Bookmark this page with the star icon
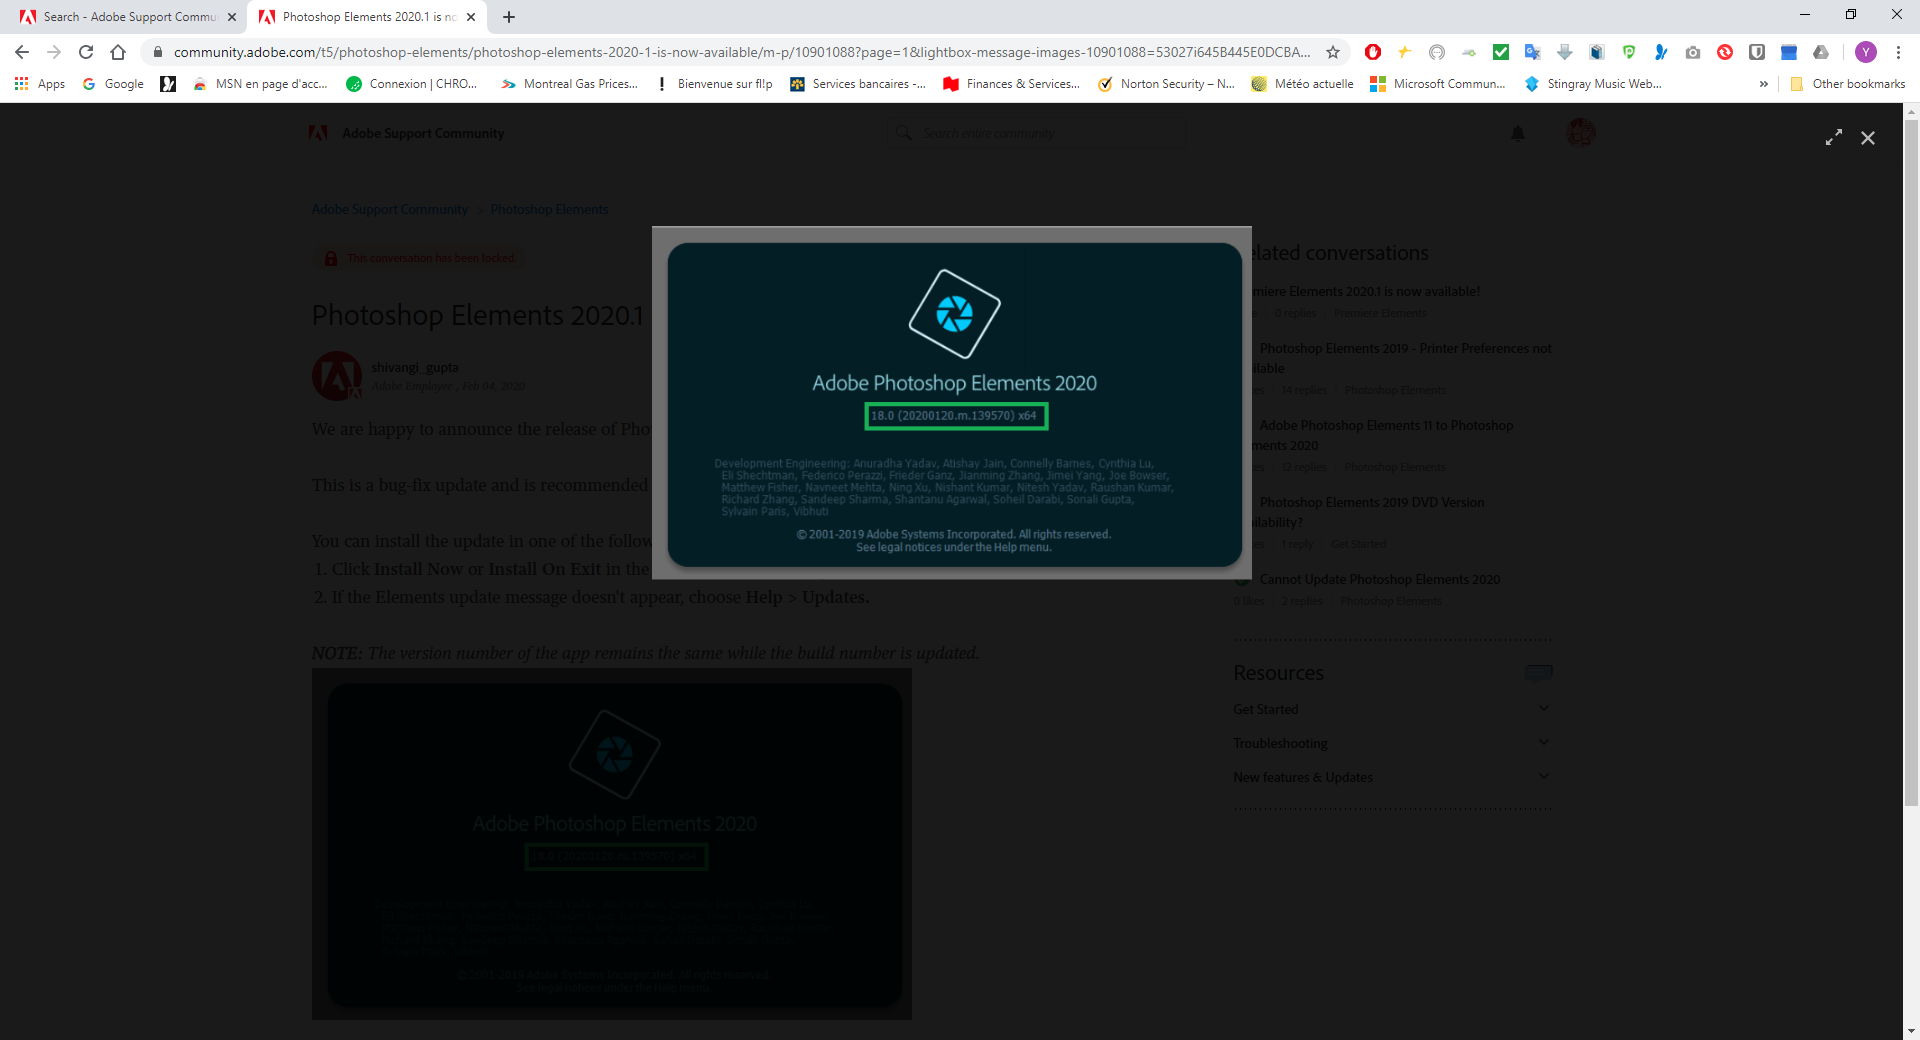1920x1040 pixels. point(1333,52)
